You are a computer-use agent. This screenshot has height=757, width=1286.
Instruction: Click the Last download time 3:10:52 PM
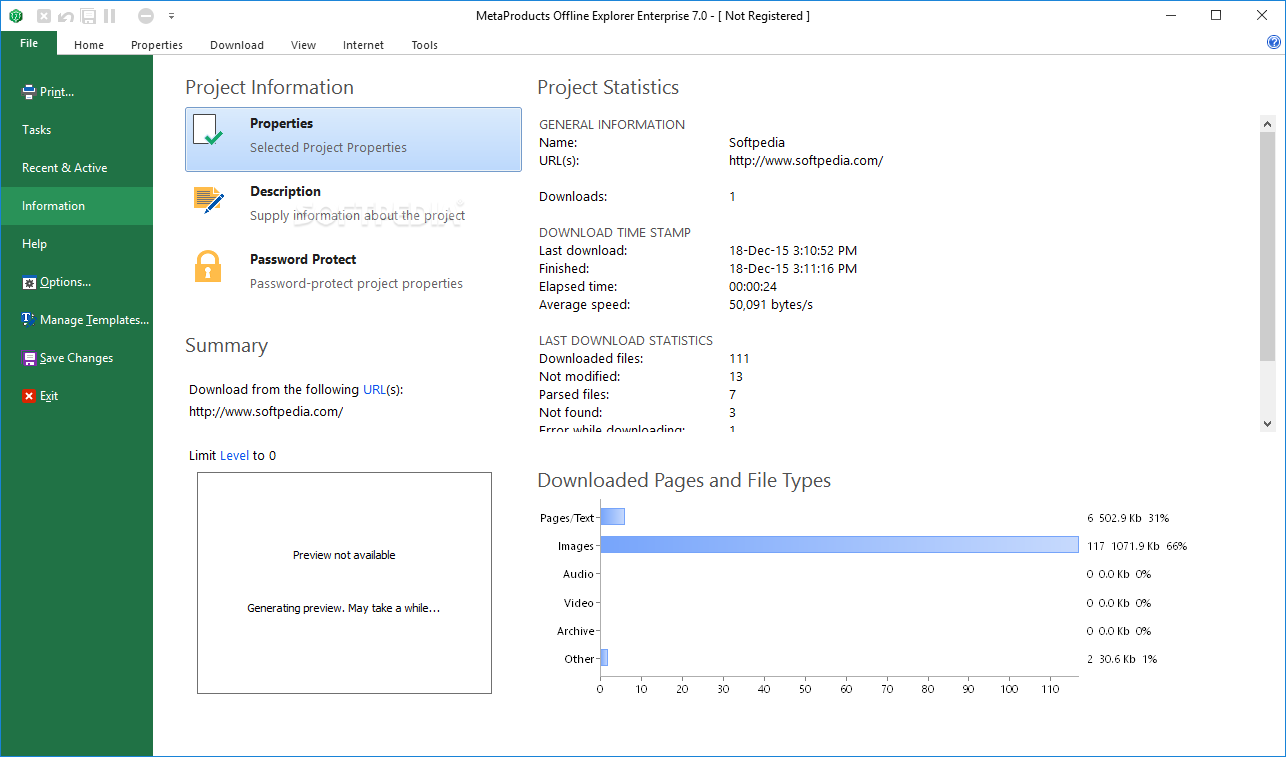click(x=793, y=251)
